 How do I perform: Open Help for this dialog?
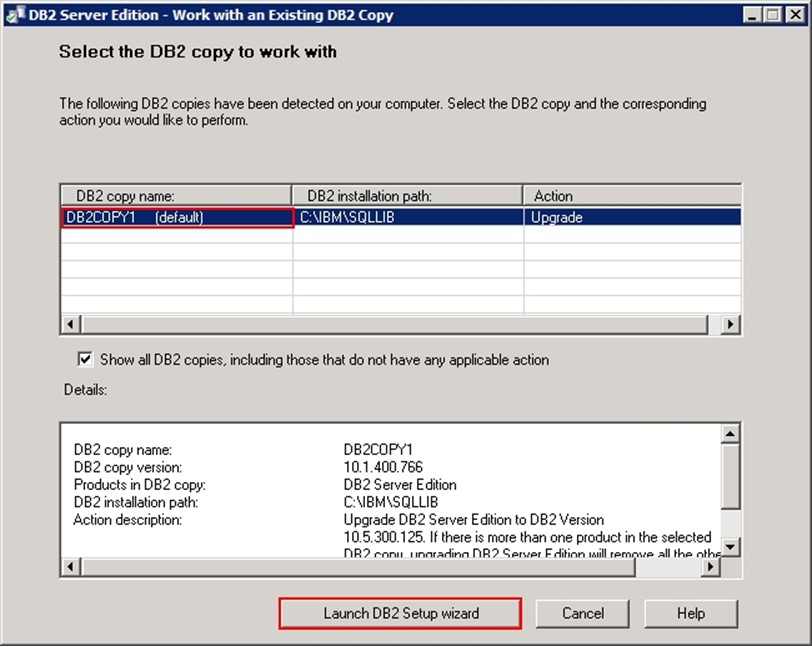(x=691, y=613)
